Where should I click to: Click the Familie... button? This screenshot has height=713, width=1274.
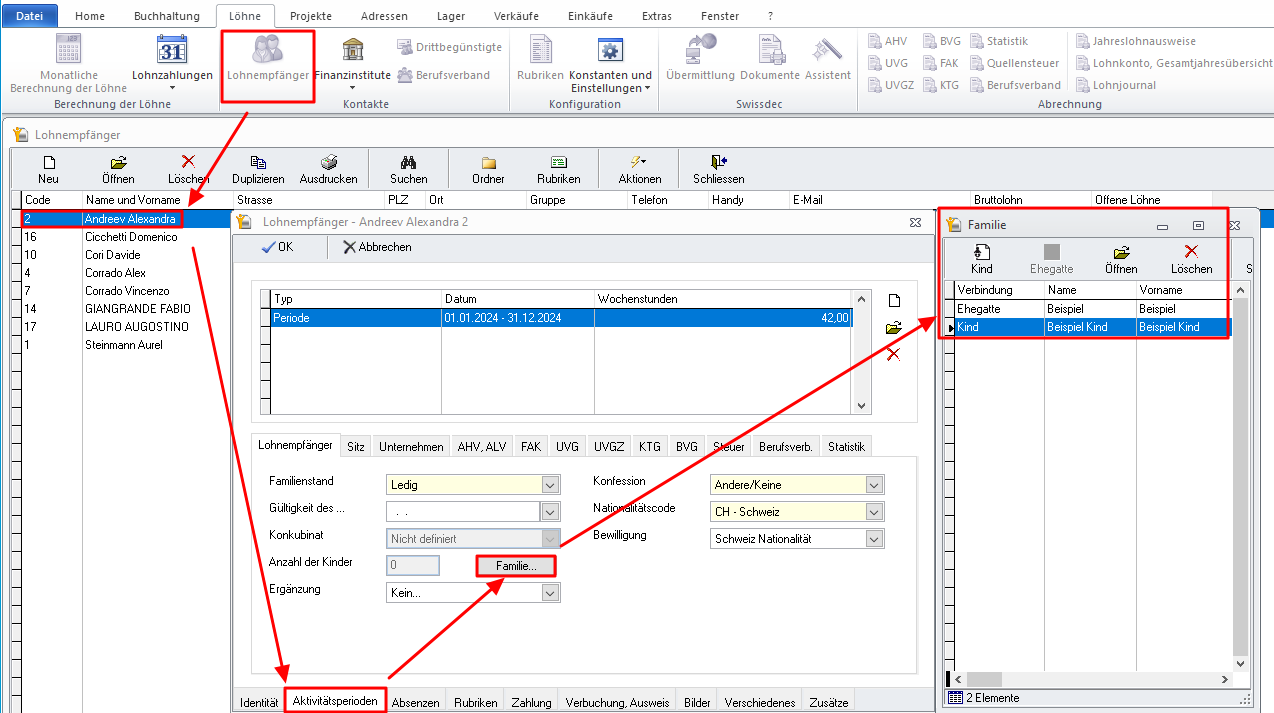tap(516, 566)
